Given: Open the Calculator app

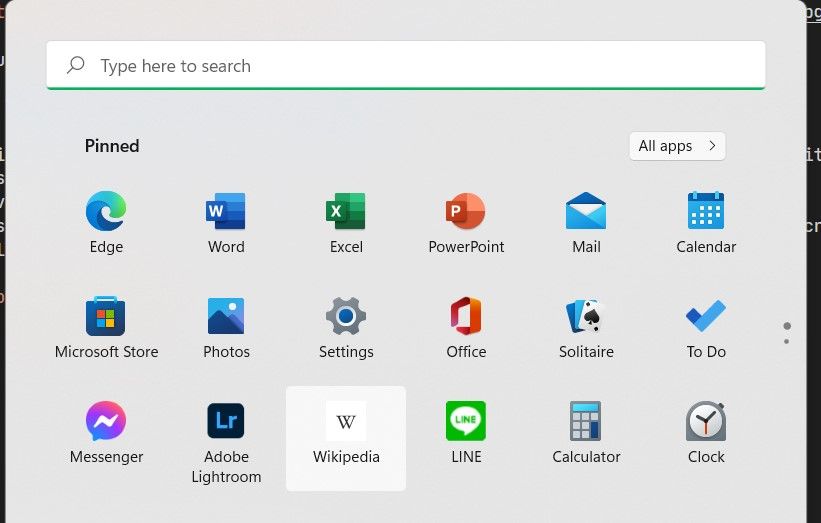Looking at the screenshot, I should tap(585, 420).
